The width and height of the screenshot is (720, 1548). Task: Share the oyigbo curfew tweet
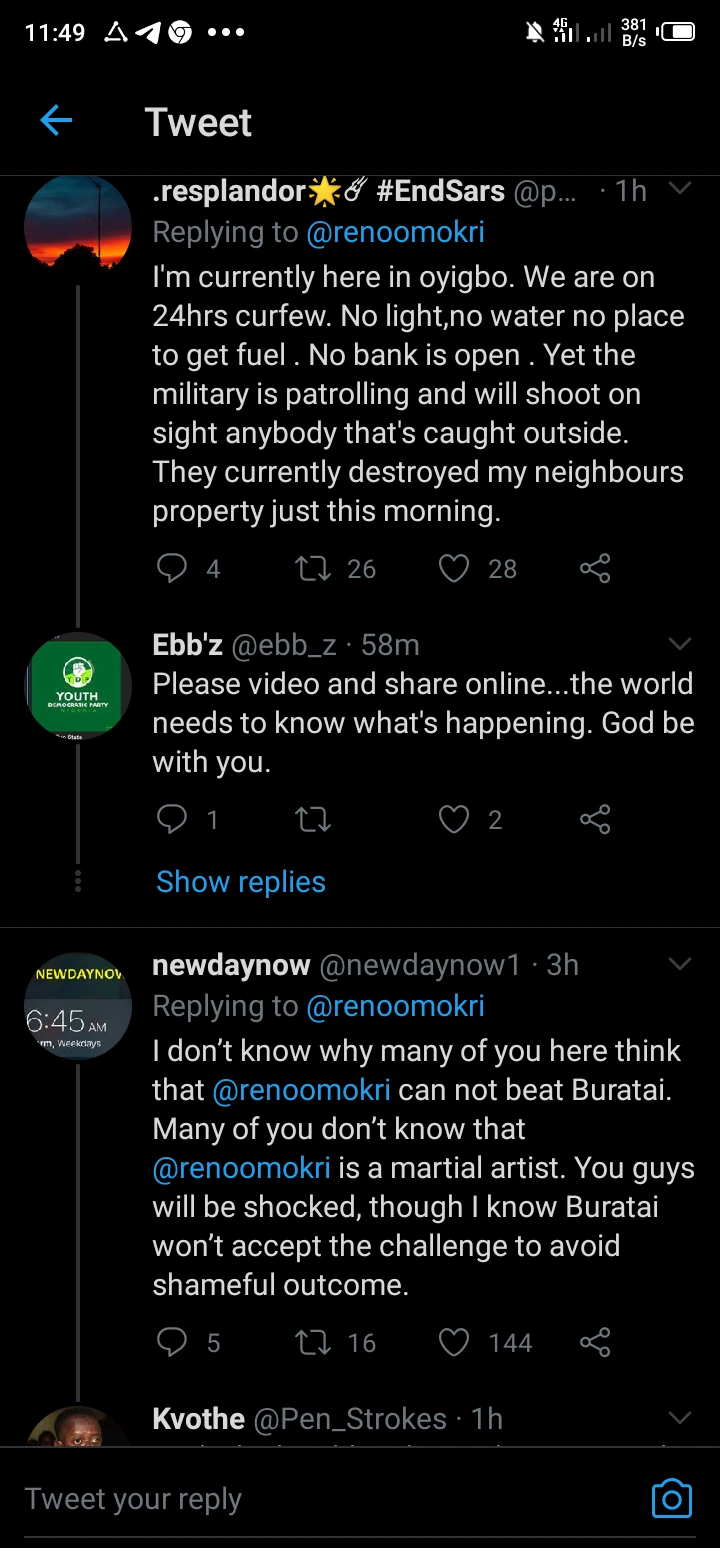595,569
